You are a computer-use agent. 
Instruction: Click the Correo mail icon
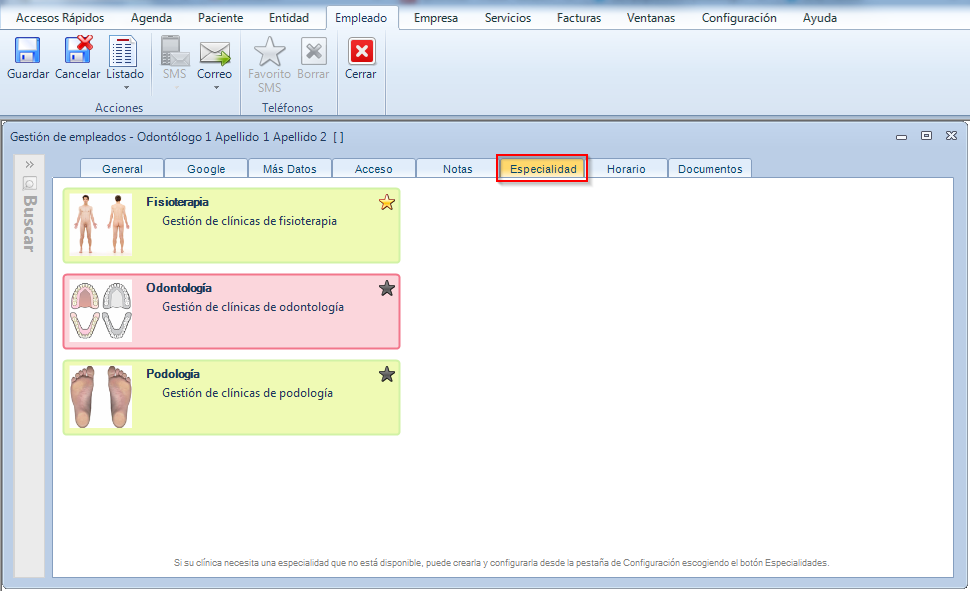214,52
